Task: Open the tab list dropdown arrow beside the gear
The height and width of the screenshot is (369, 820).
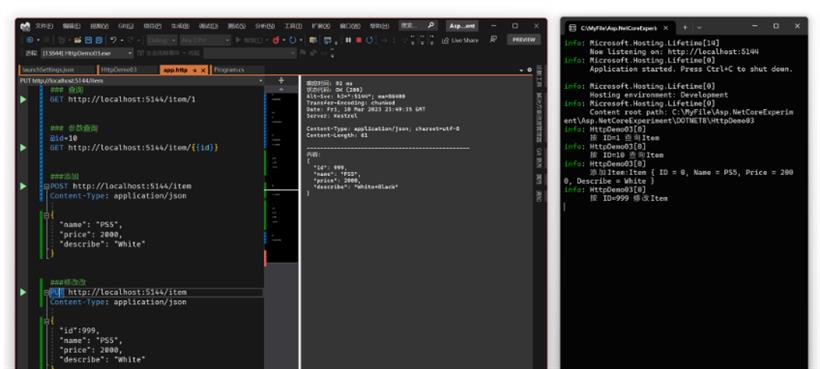Action: click(521, 70)
